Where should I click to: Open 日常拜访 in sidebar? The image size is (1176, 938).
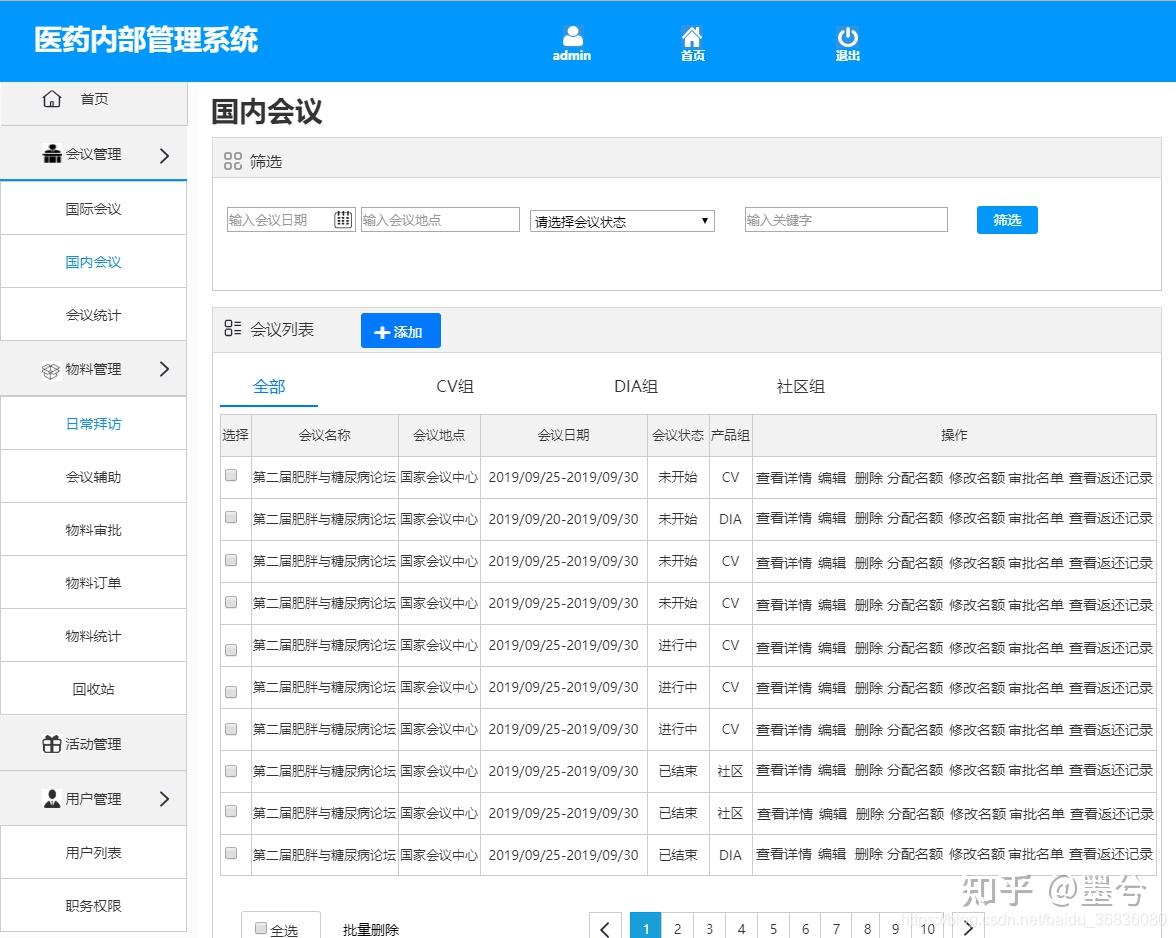click(93, 424)
